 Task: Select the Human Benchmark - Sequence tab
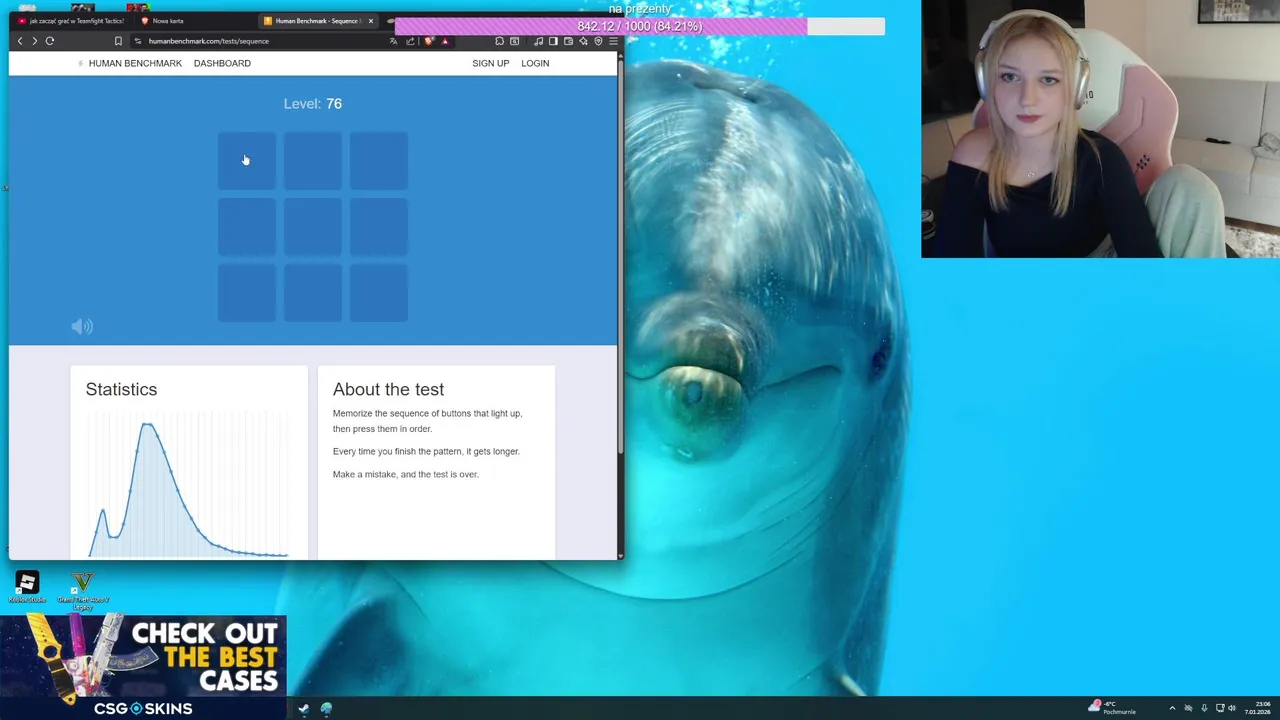pyautogui.click(x=315, y=20)
